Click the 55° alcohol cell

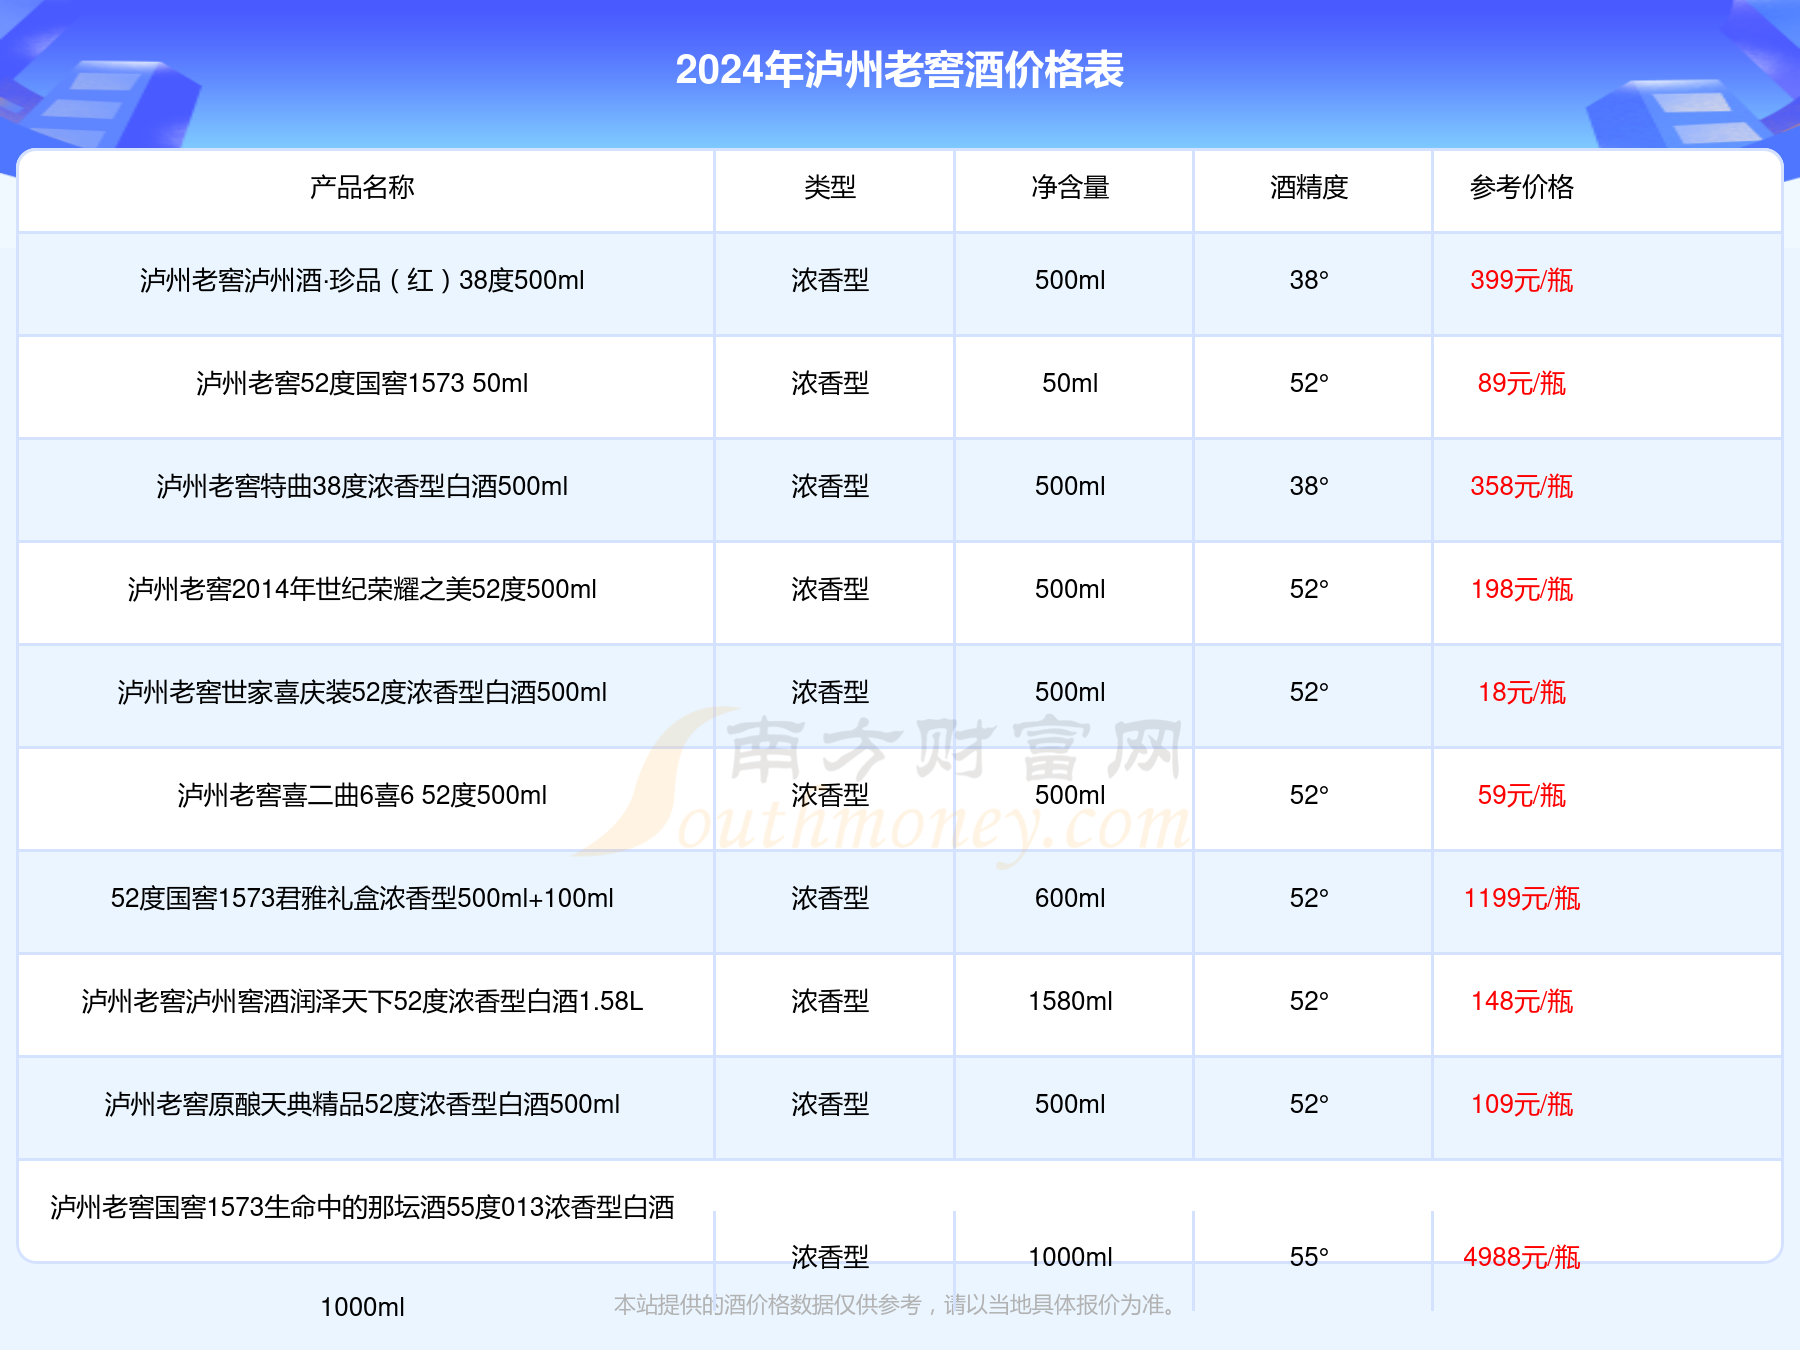tap(1309, 1257)
